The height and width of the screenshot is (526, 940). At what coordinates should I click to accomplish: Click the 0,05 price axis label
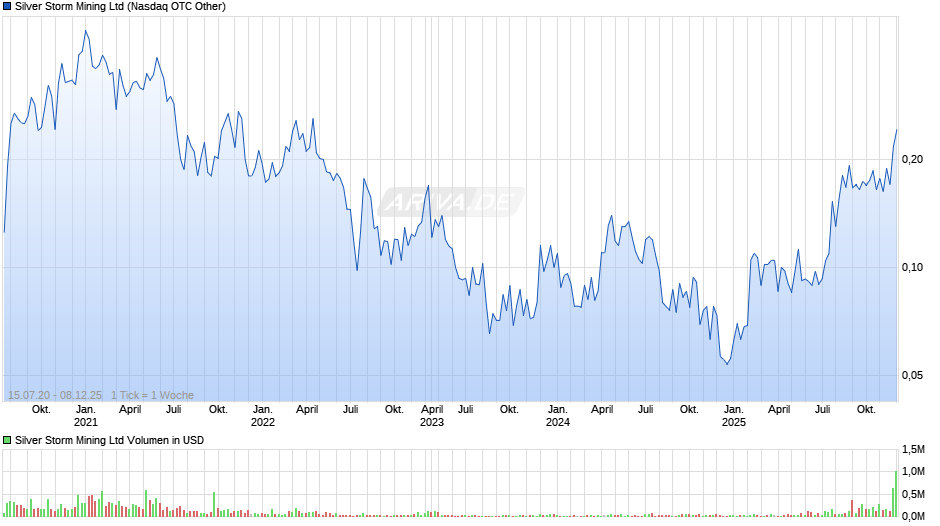[x=912, y=375]
